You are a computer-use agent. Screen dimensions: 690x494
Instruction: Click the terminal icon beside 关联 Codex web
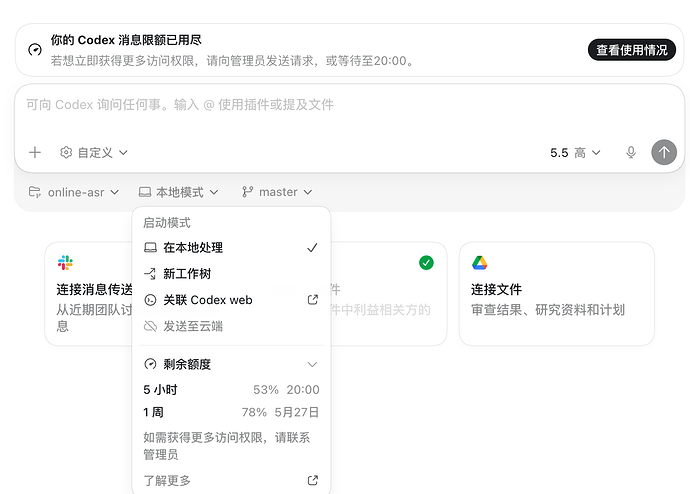(x=150, y=300)
